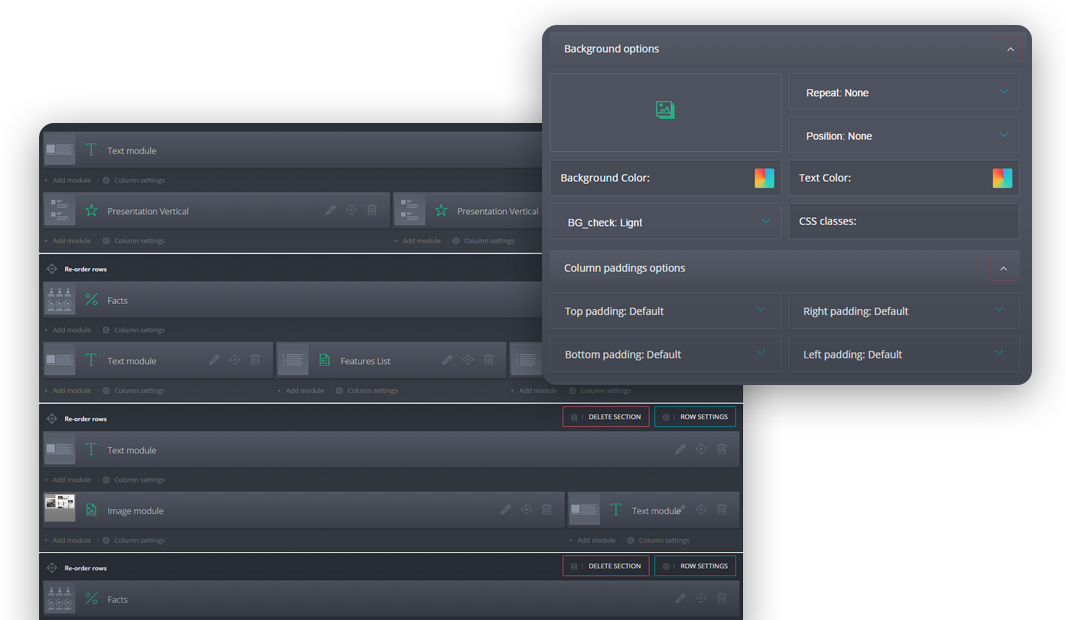
Task: Click move handle icon on left Presentation Vertical
Action: point(351,211)
